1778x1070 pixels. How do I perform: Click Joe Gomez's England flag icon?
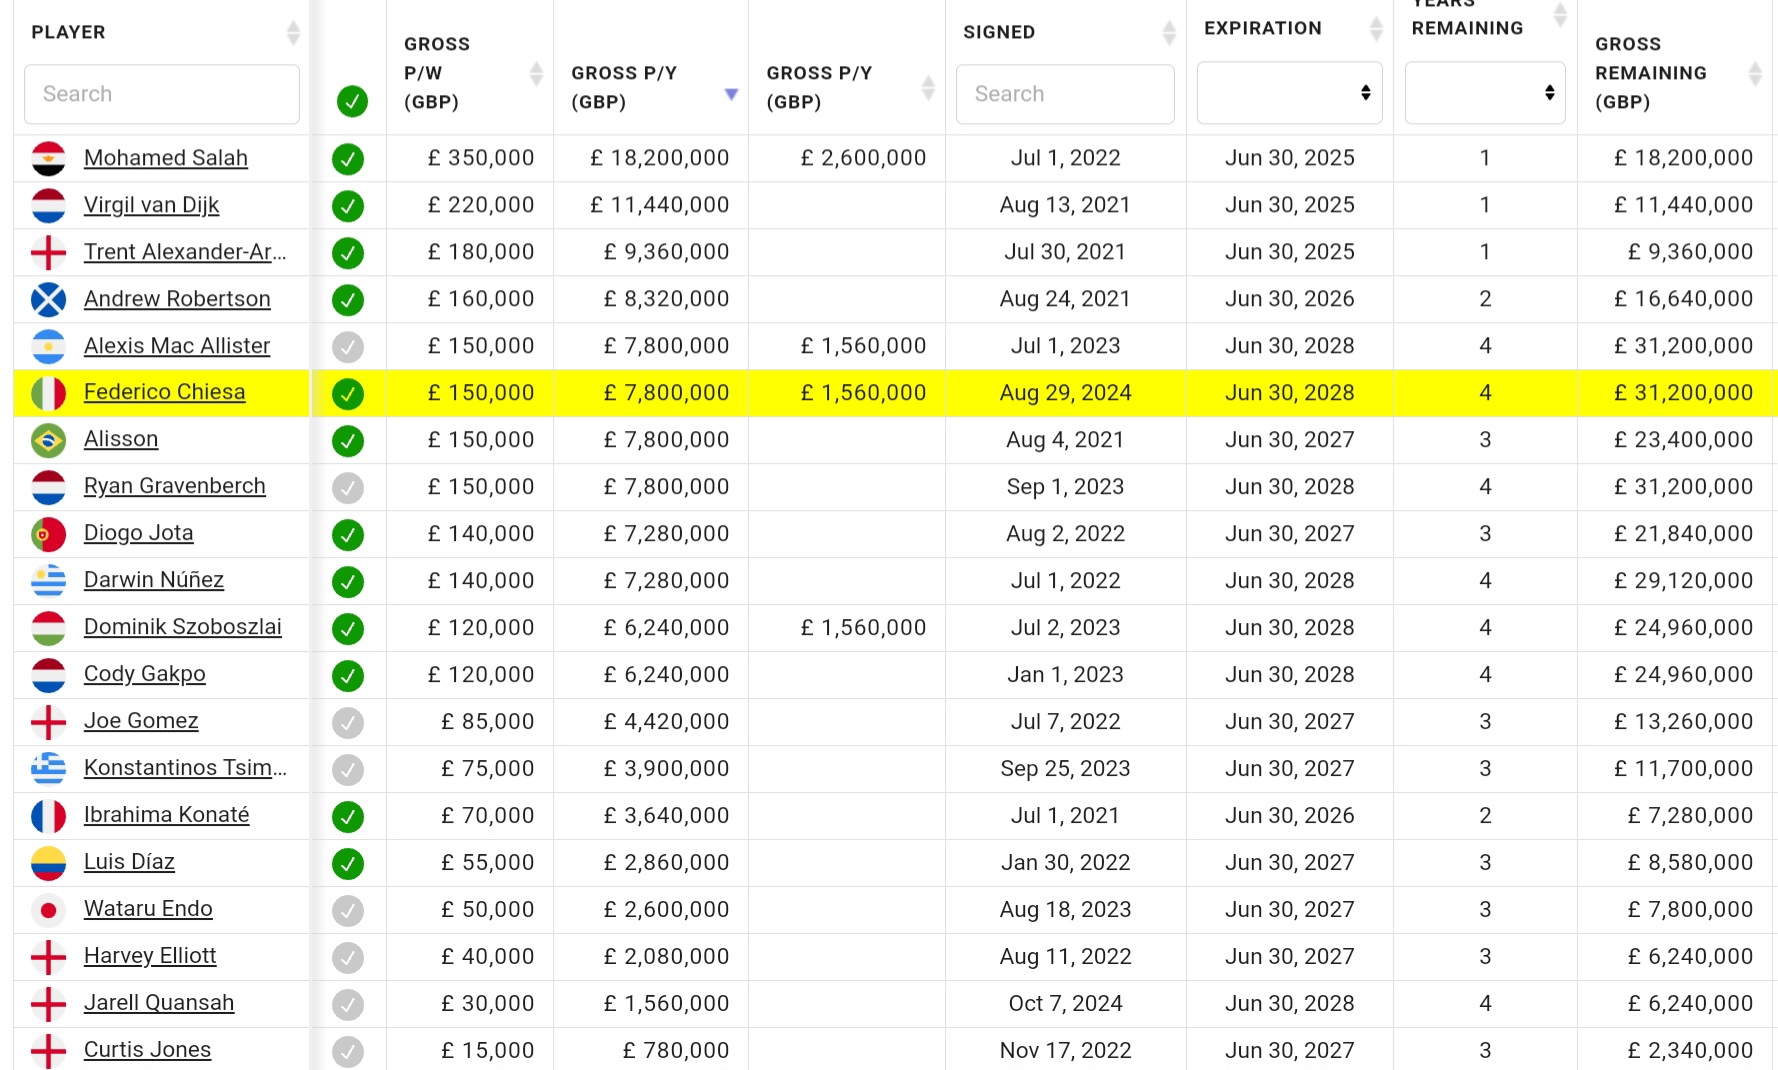[48, 722]
